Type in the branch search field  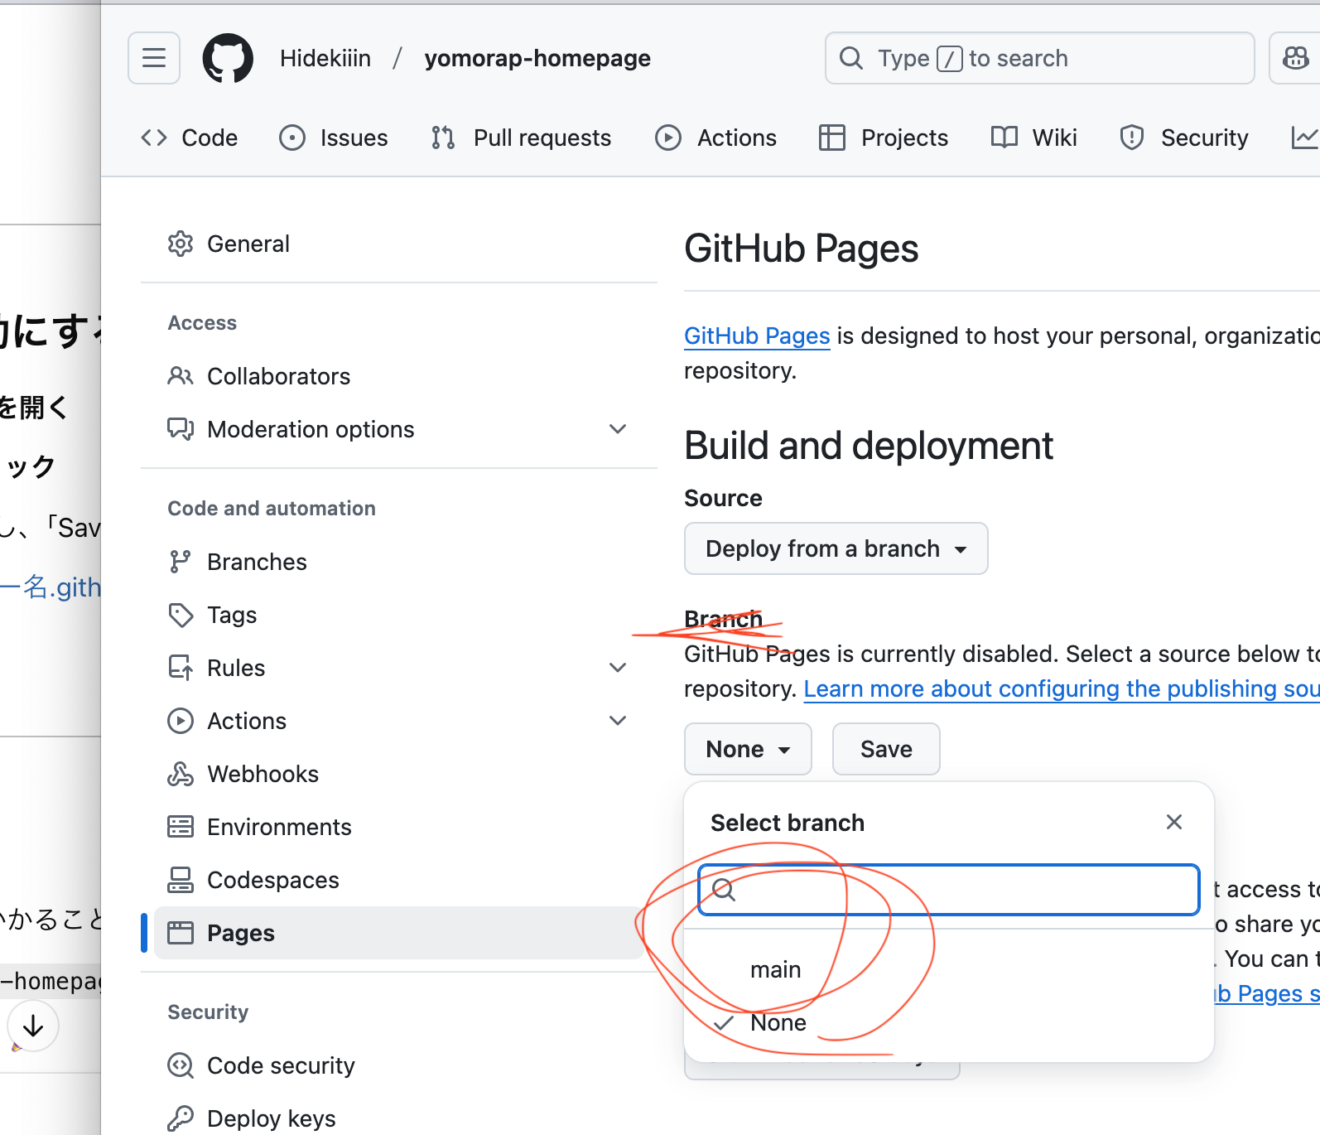point(948,889)
